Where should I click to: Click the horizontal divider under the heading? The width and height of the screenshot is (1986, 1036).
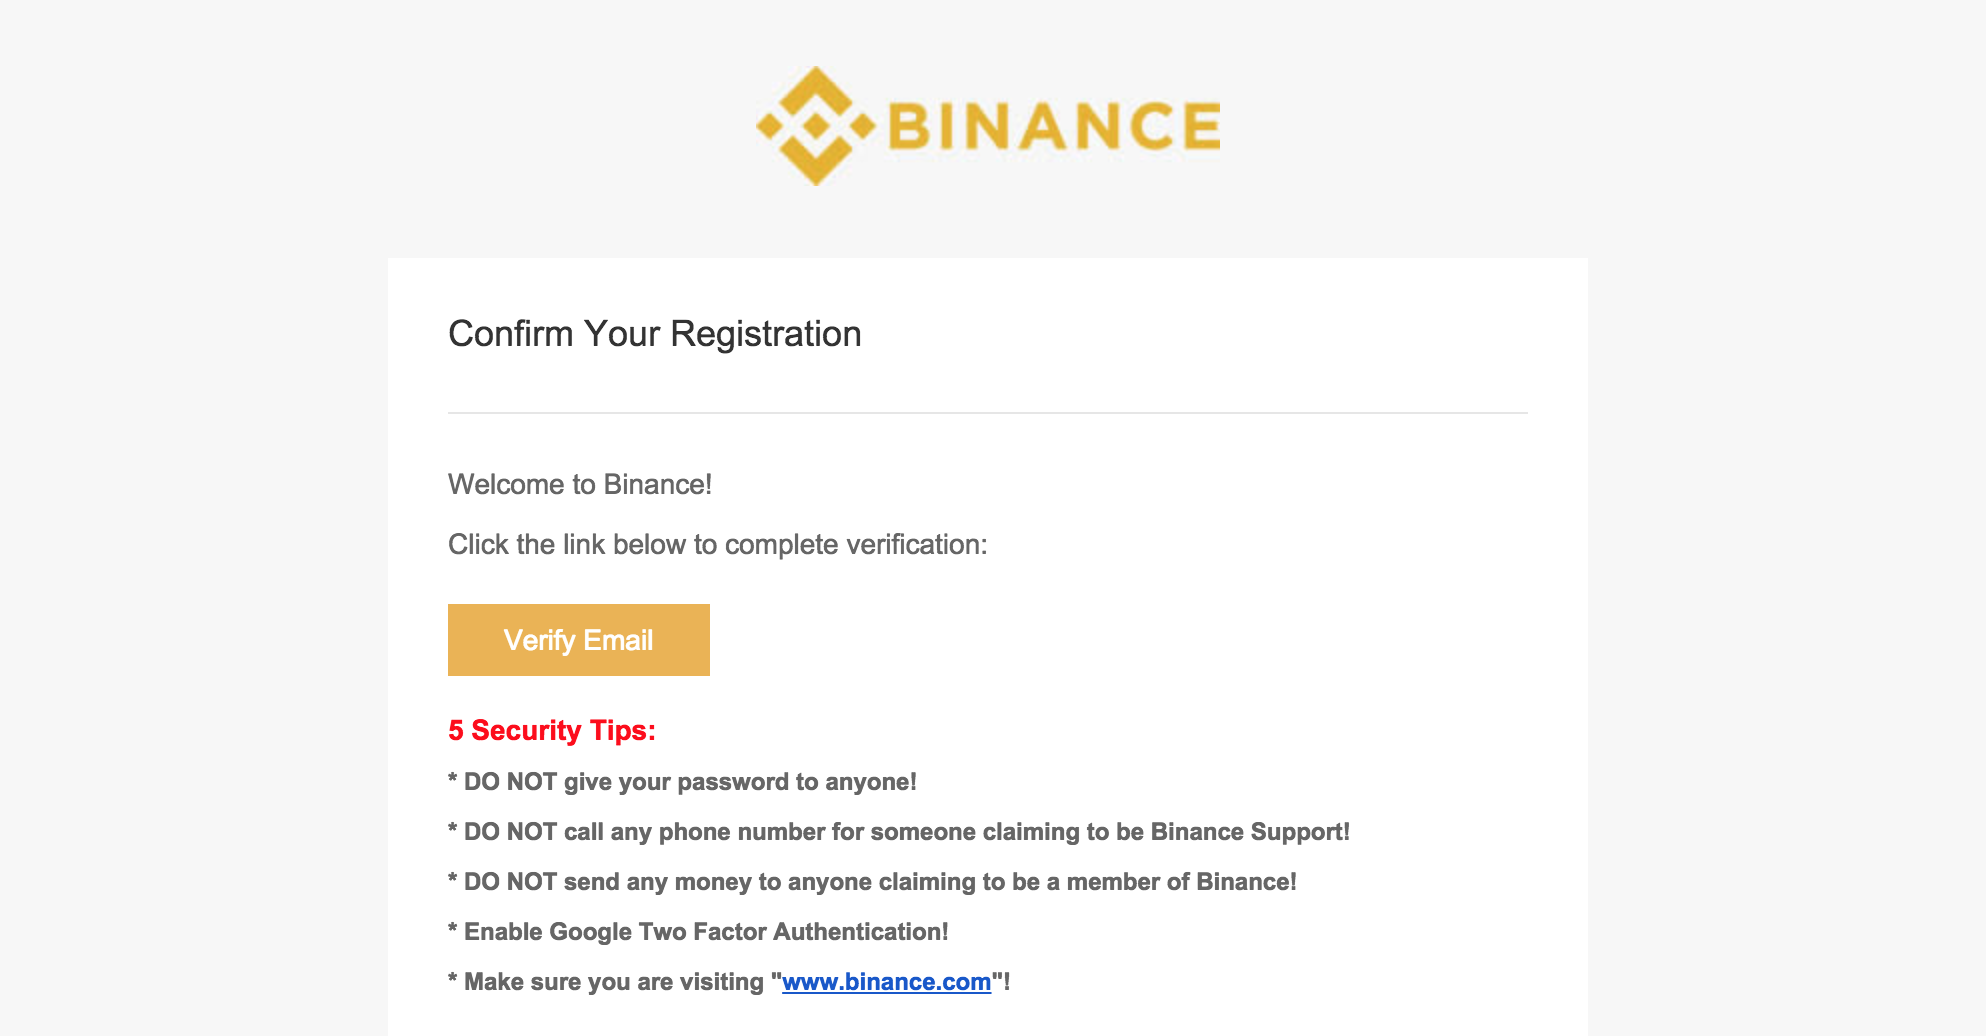click(x=988, y=413)
